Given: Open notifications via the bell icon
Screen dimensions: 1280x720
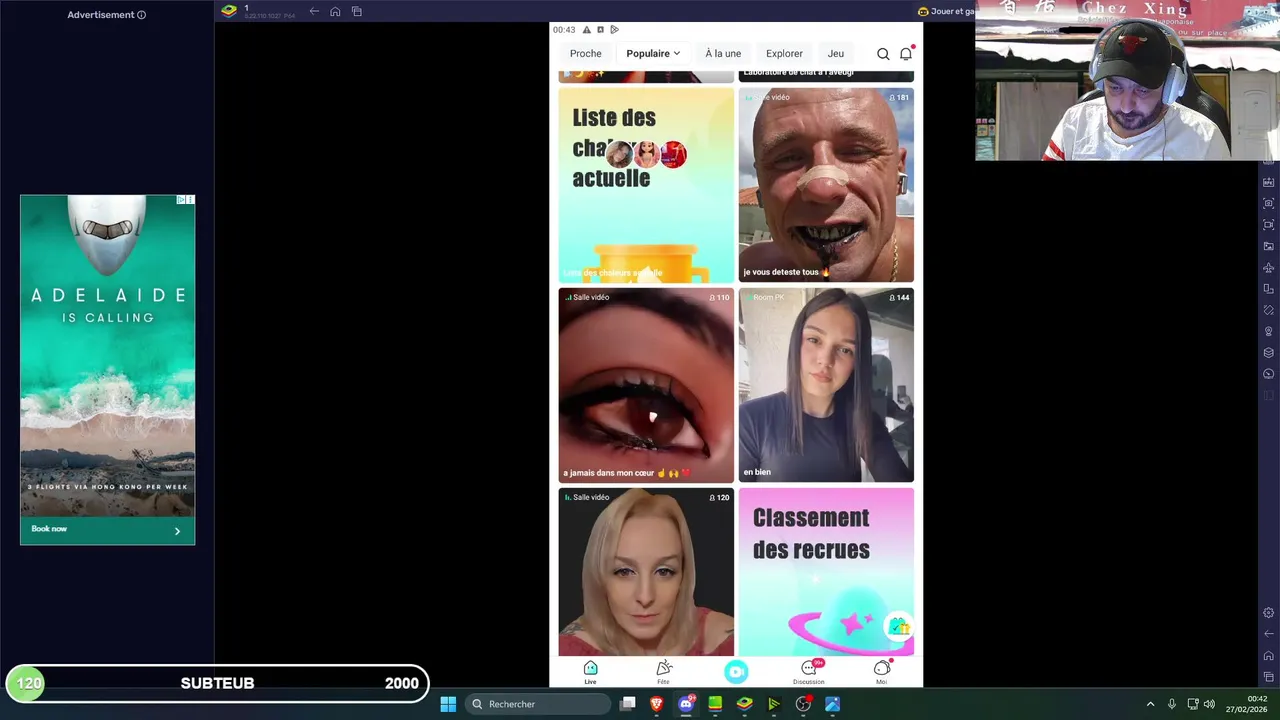Looking at the screenshot, I should click(x=906, y=54).
